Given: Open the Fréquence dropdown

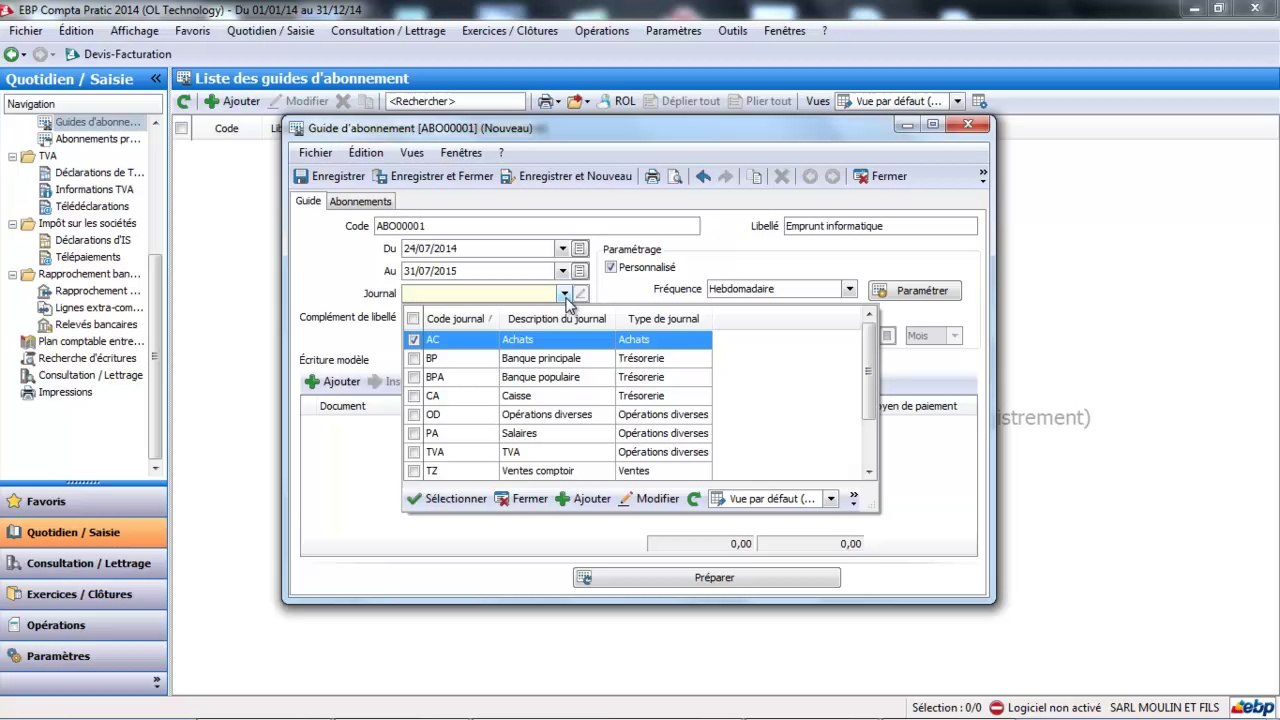Looking at the screenshot, I should pos(849,289).
